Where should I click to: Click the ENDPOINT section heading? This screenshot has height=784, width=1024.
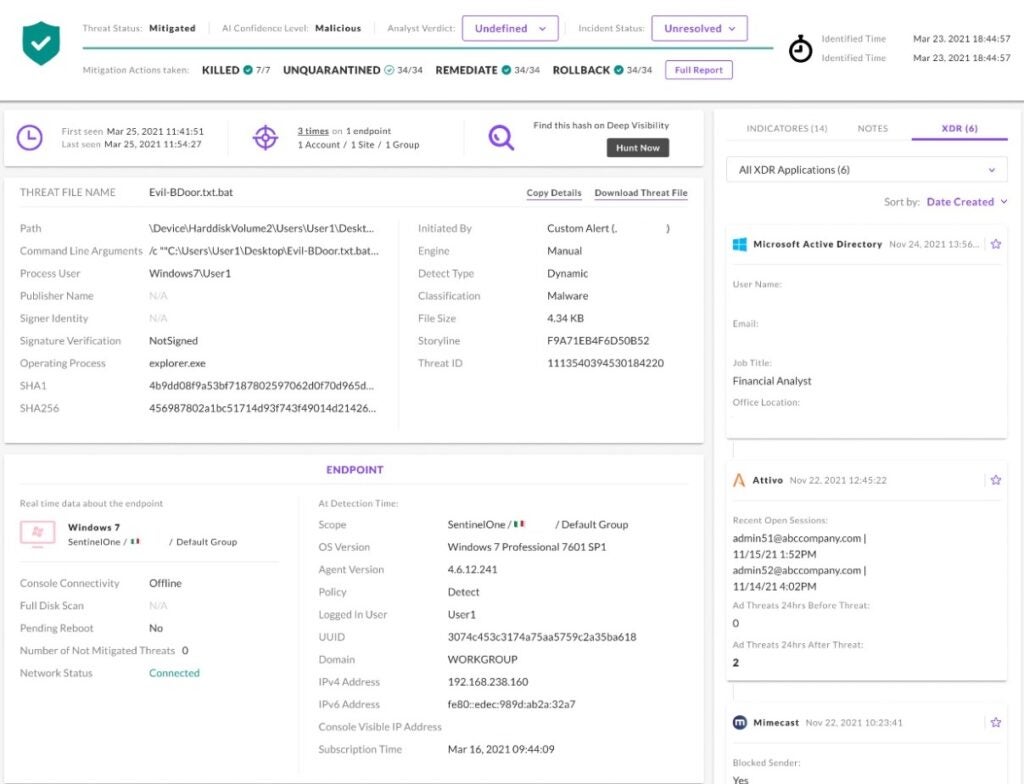[355, 470]
